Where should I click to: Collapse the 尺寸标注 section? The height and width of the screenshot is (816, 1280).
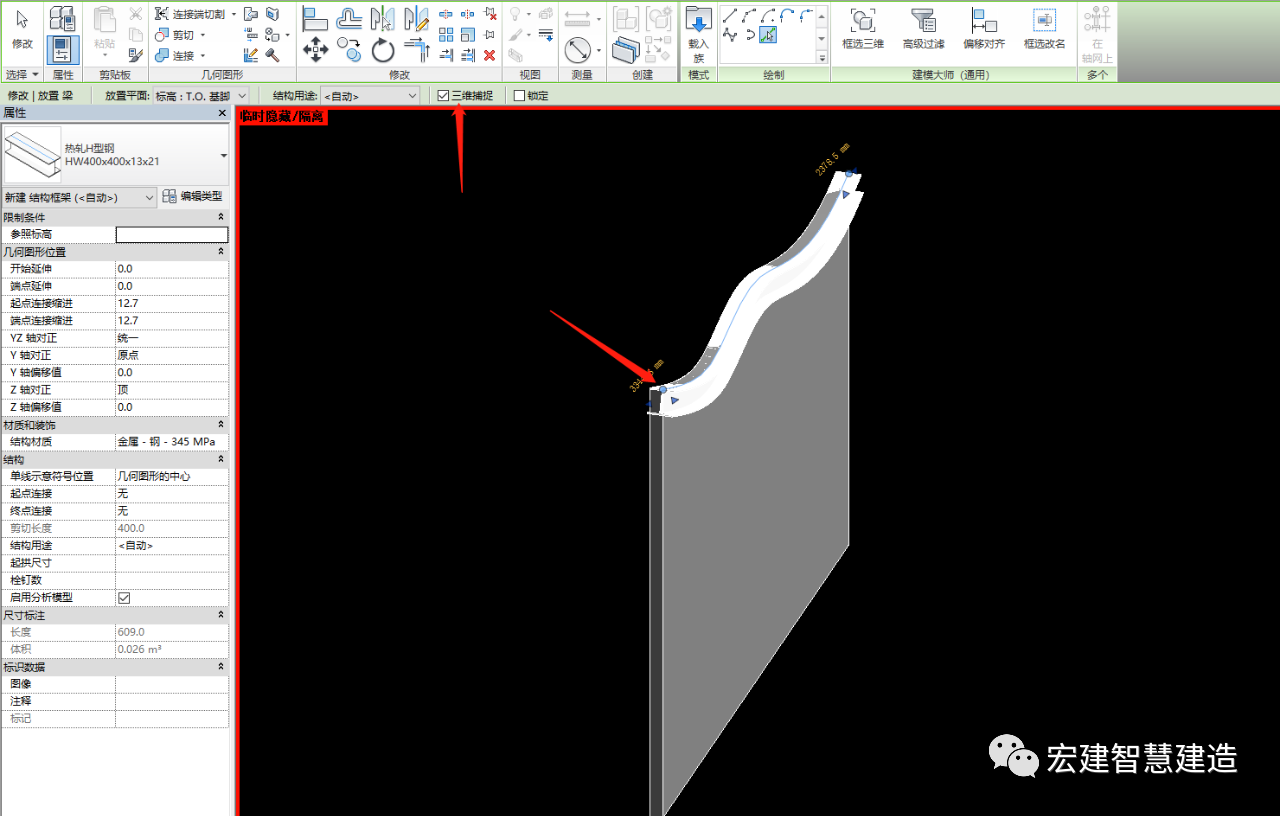pos(220,615)
